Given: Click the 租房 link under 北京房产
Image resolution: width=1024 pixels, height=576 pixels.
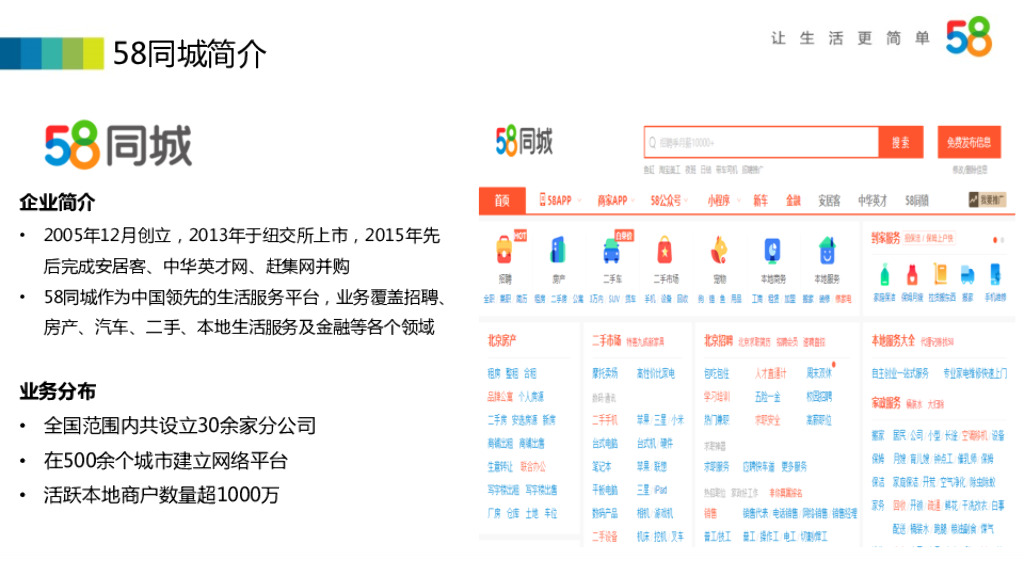Looking at the screenshot, I should click(494, 374).
